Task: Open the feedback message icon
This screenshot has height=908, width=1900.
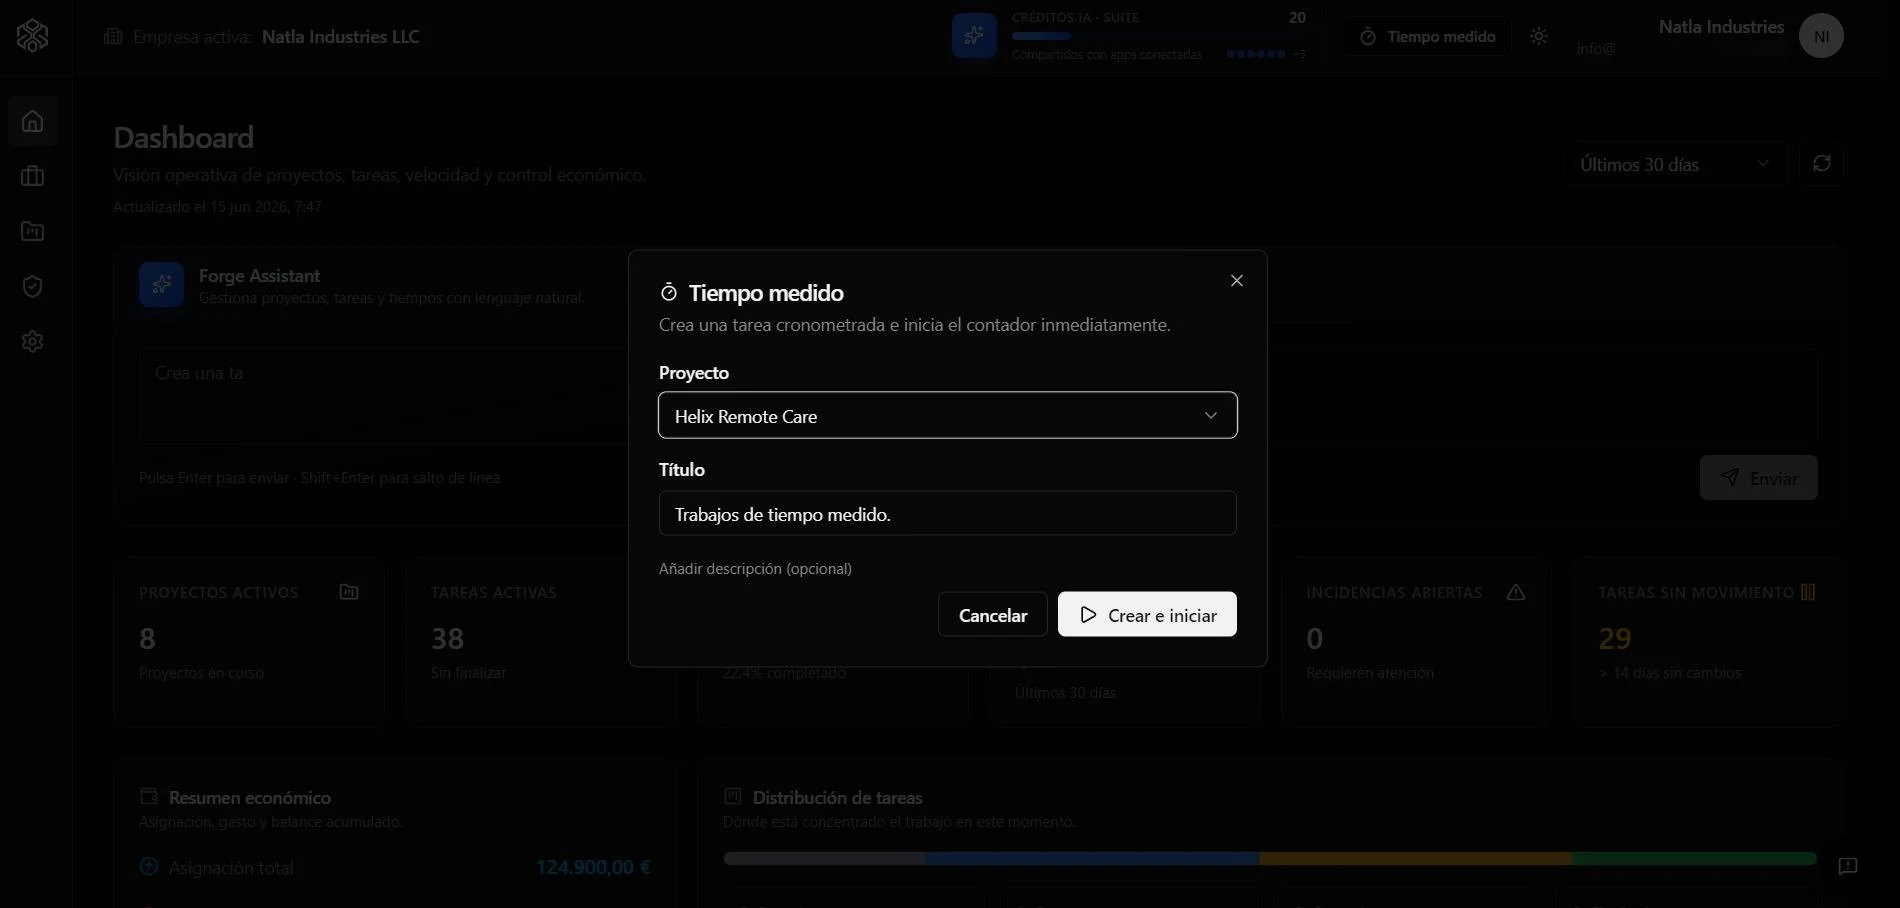Action: tap(1848, 866)
